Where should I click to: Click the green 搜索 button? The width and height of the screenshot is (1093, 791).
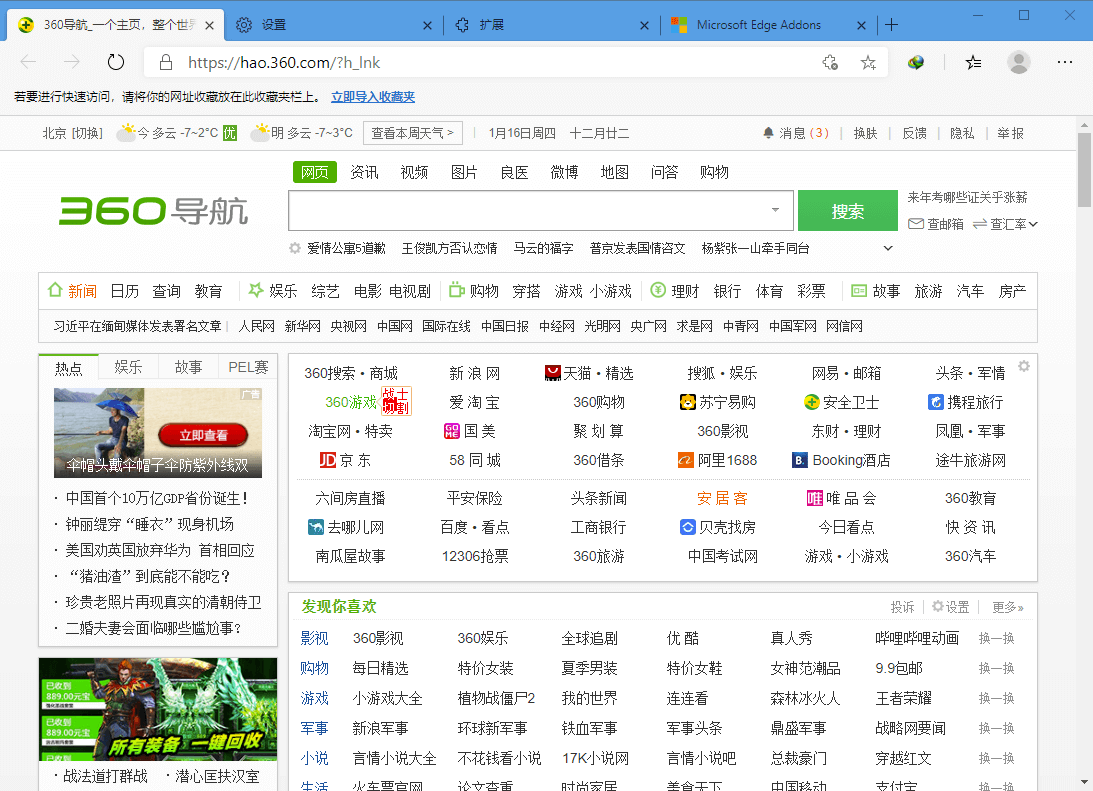click(847, 210)
